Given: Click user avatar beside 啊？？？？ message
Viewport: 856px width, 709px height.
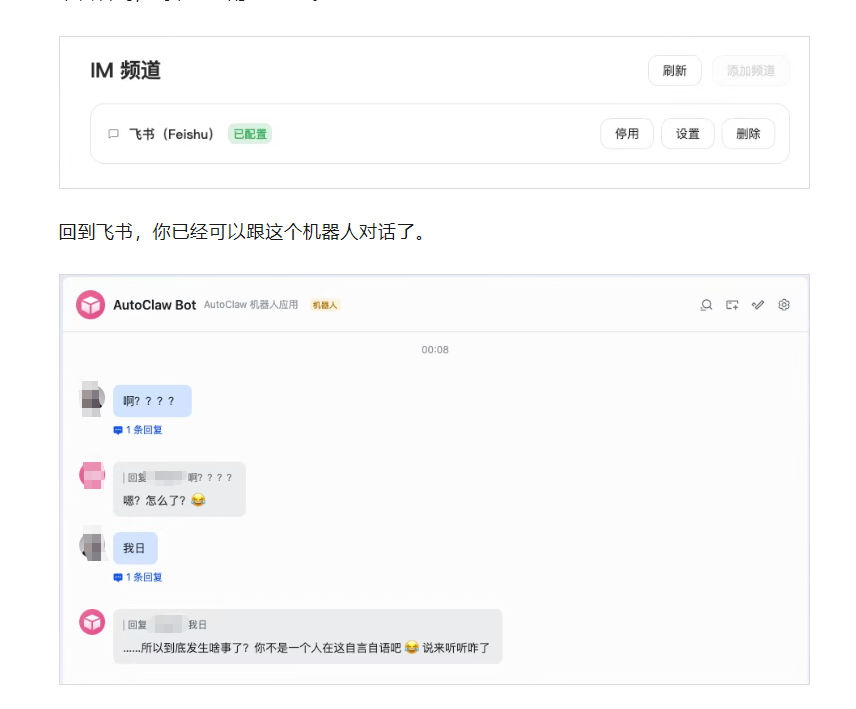Looking at the screenshot, I should click(x=92, y=398).
